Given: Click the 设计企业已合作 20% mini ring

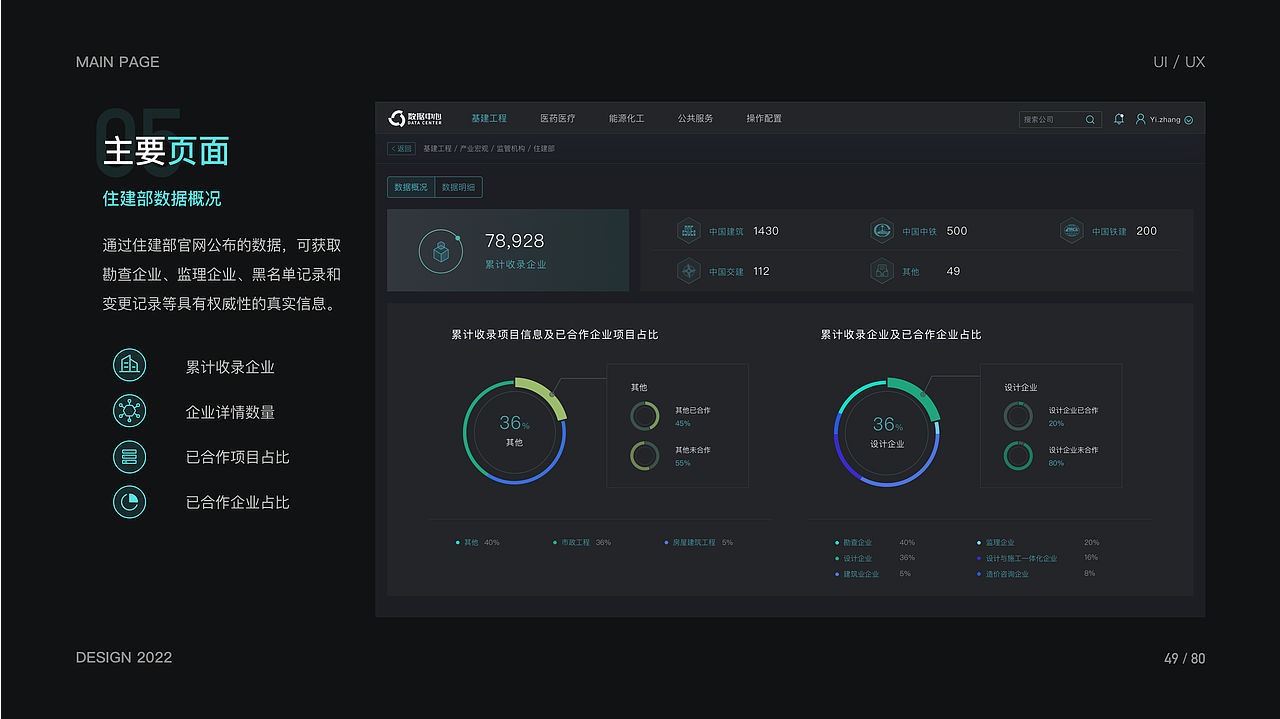Looking at the screenshot, I should [1018, 416].
